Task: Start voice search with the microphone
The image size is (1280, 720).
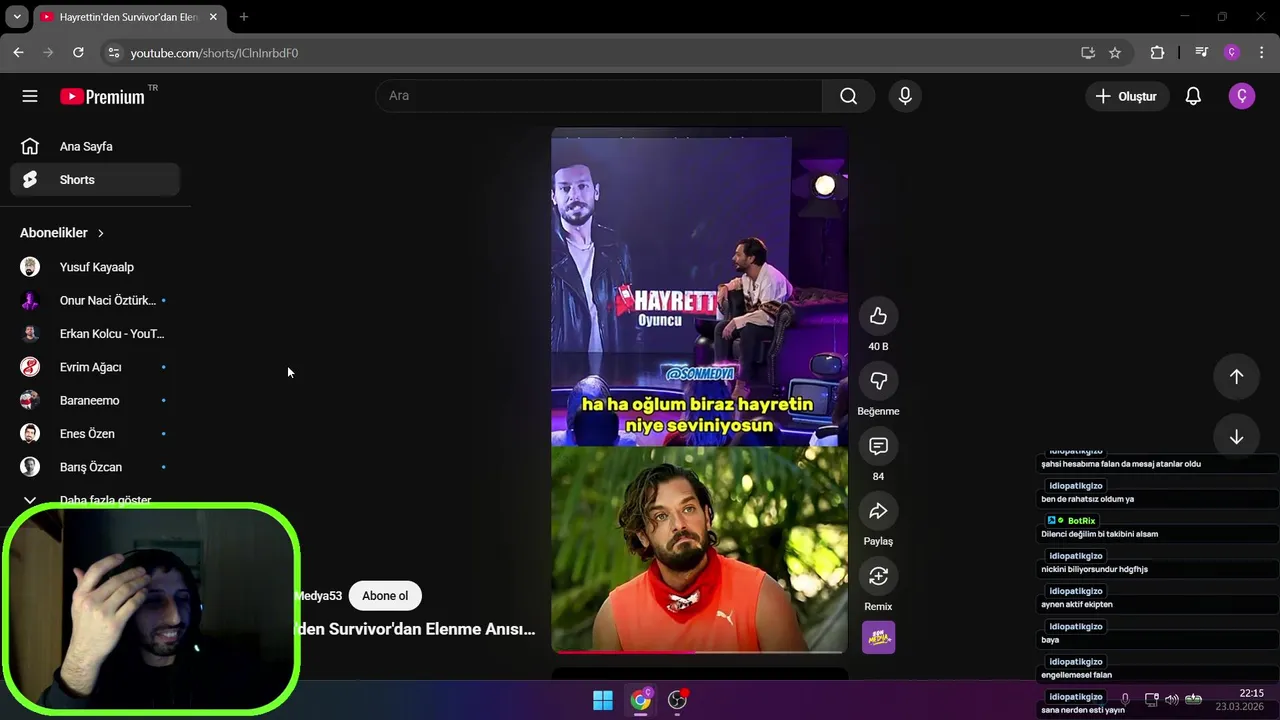Action: click(x=905, y=96)
